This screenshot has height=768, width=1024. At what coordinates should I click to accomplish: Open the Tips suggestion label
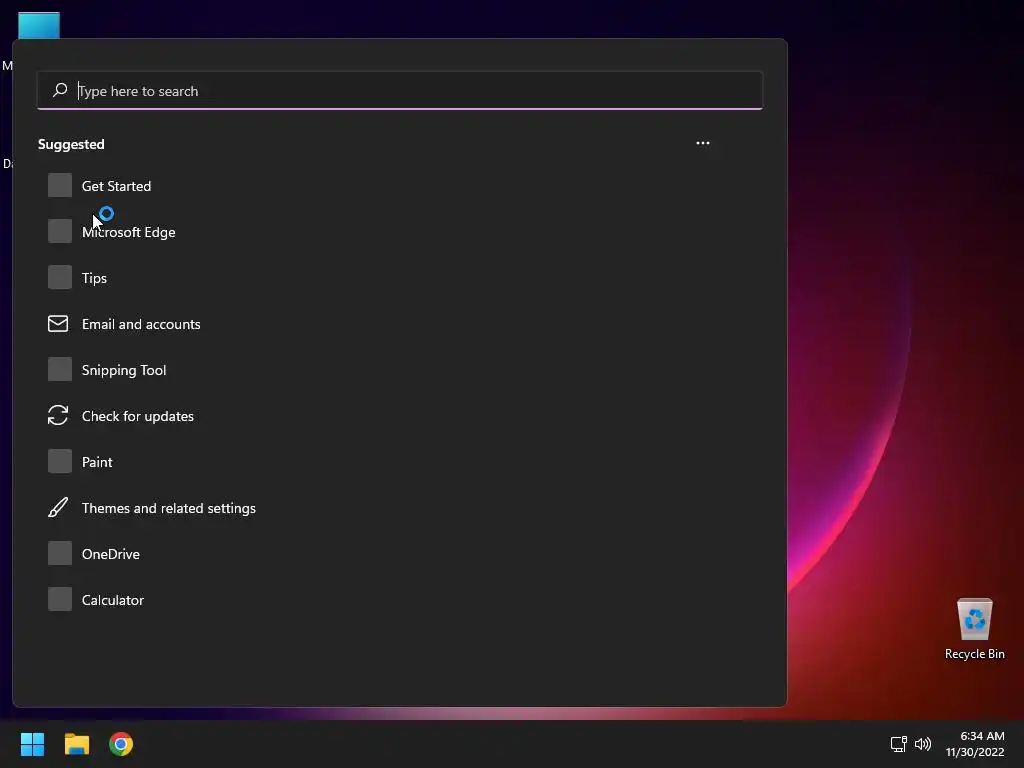(x=94, y=278)
